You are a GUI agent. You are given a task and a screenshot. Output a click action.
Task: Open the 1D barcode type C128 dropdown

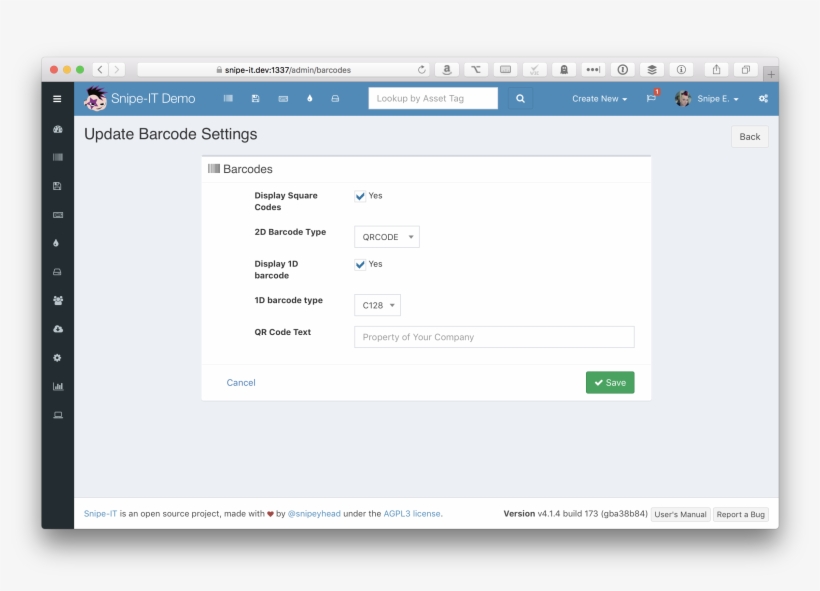click(377, 305)
